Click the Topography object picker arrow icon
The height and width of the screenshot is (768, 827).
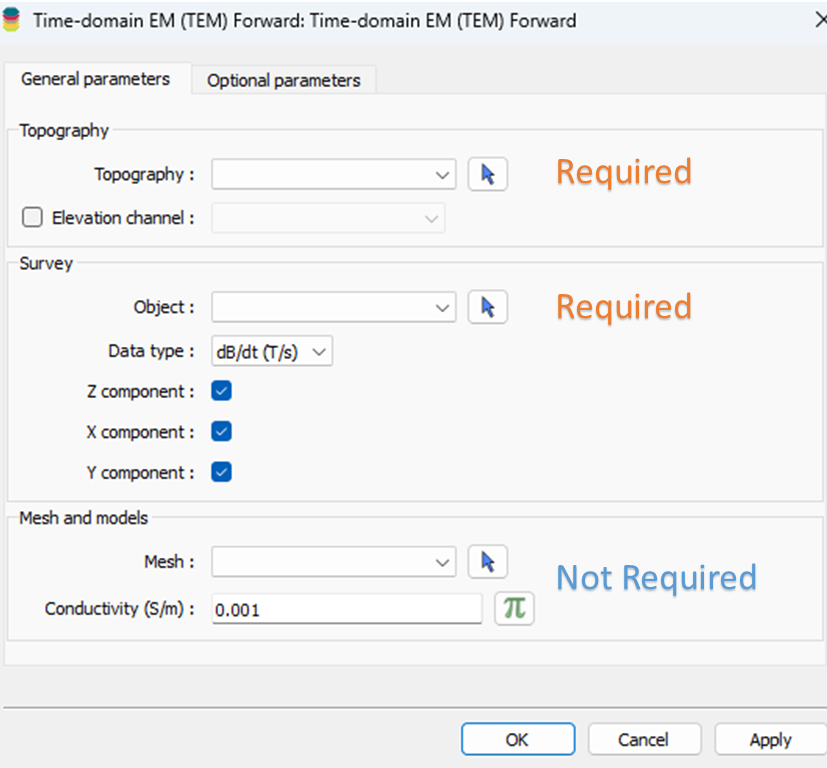point(487,174)
